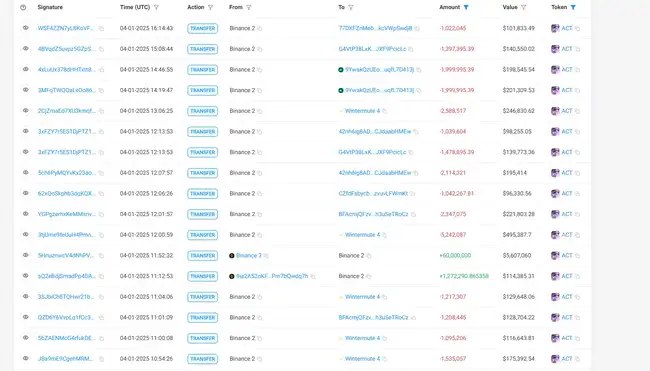
Task: Copy signature in 16:14:43 transaction row
Action: click(102, 29)
